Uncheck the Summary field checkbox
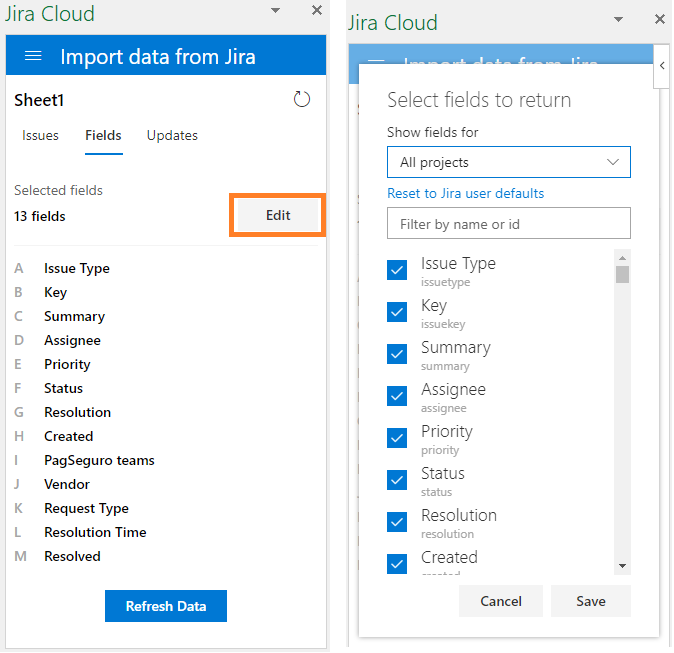Screen dimensions: 674x653 click(397, 354)
